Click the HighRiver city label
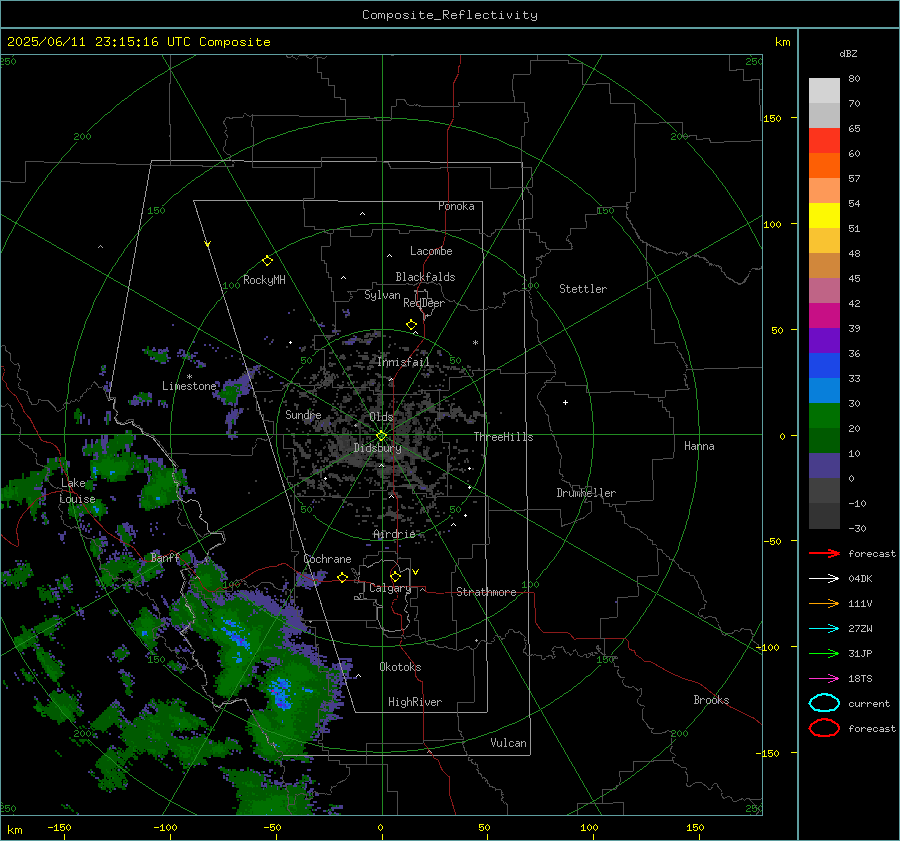 tap(415, 702)
